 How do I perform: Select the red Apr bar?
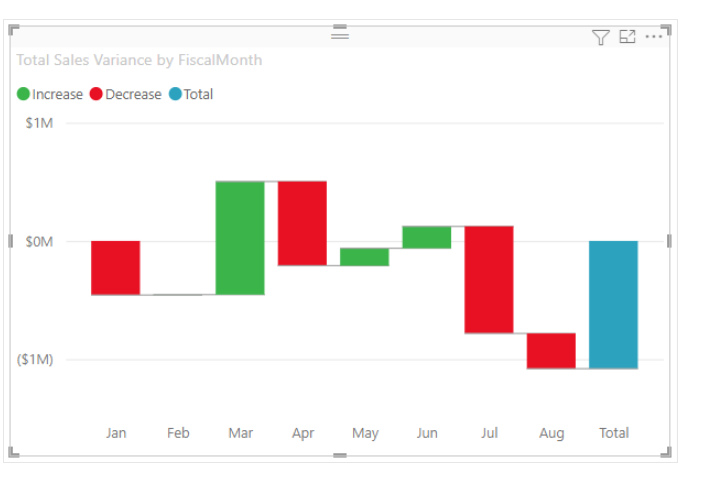[x=302, y=223]
